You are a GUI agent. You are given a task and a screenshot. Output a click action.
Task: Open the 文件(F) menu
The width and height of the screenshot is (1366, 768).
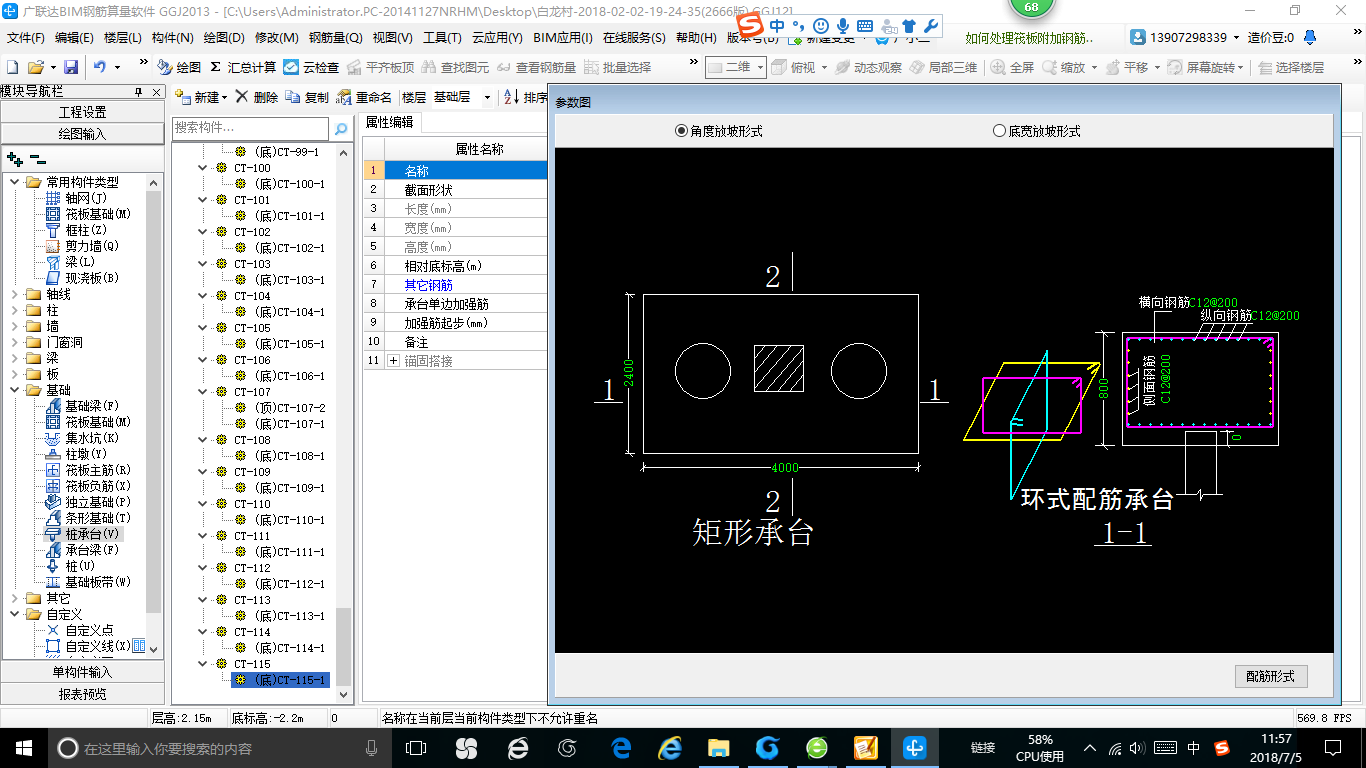click(25, 38)
